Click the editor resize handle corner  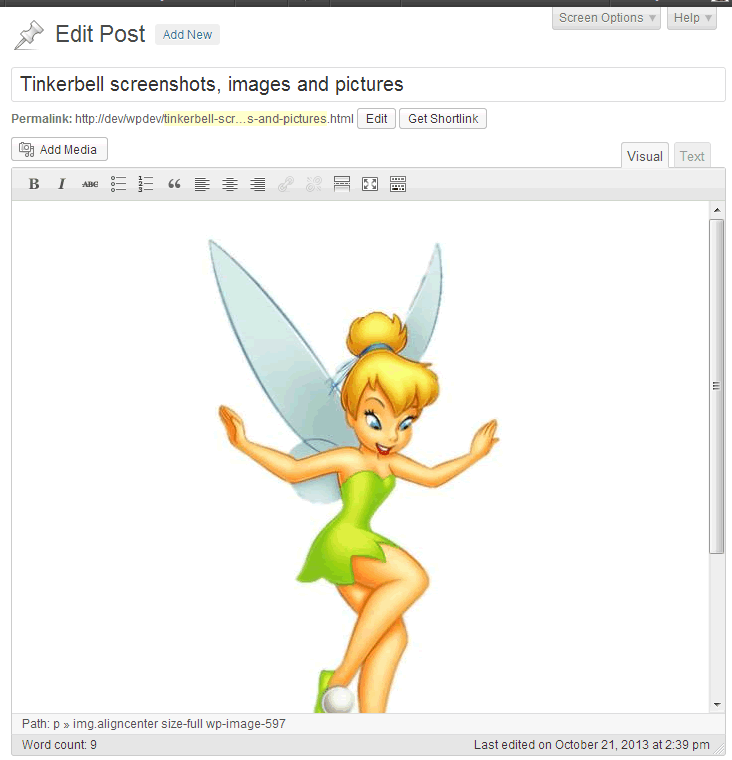719,749
